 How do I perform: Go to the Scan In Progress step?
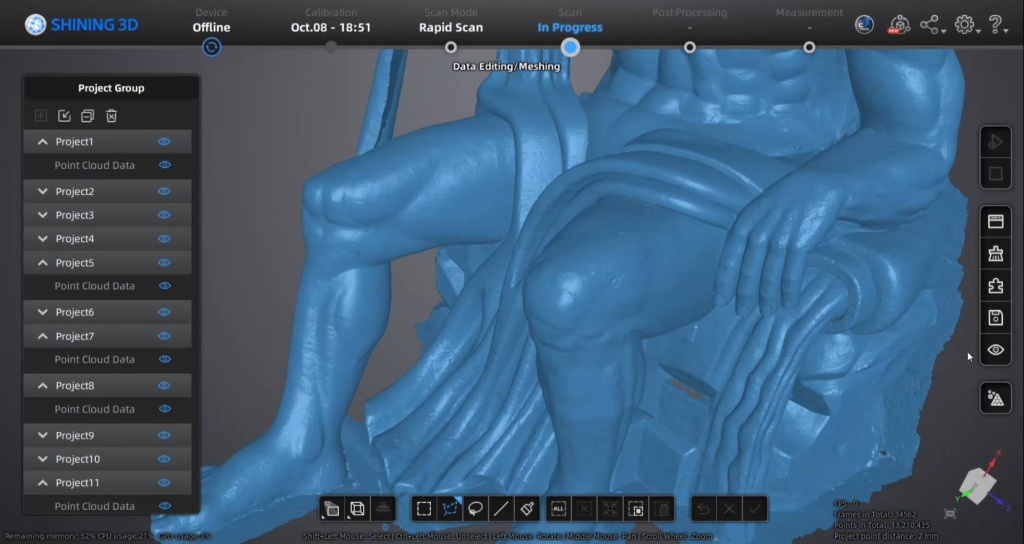coord(570,20)
